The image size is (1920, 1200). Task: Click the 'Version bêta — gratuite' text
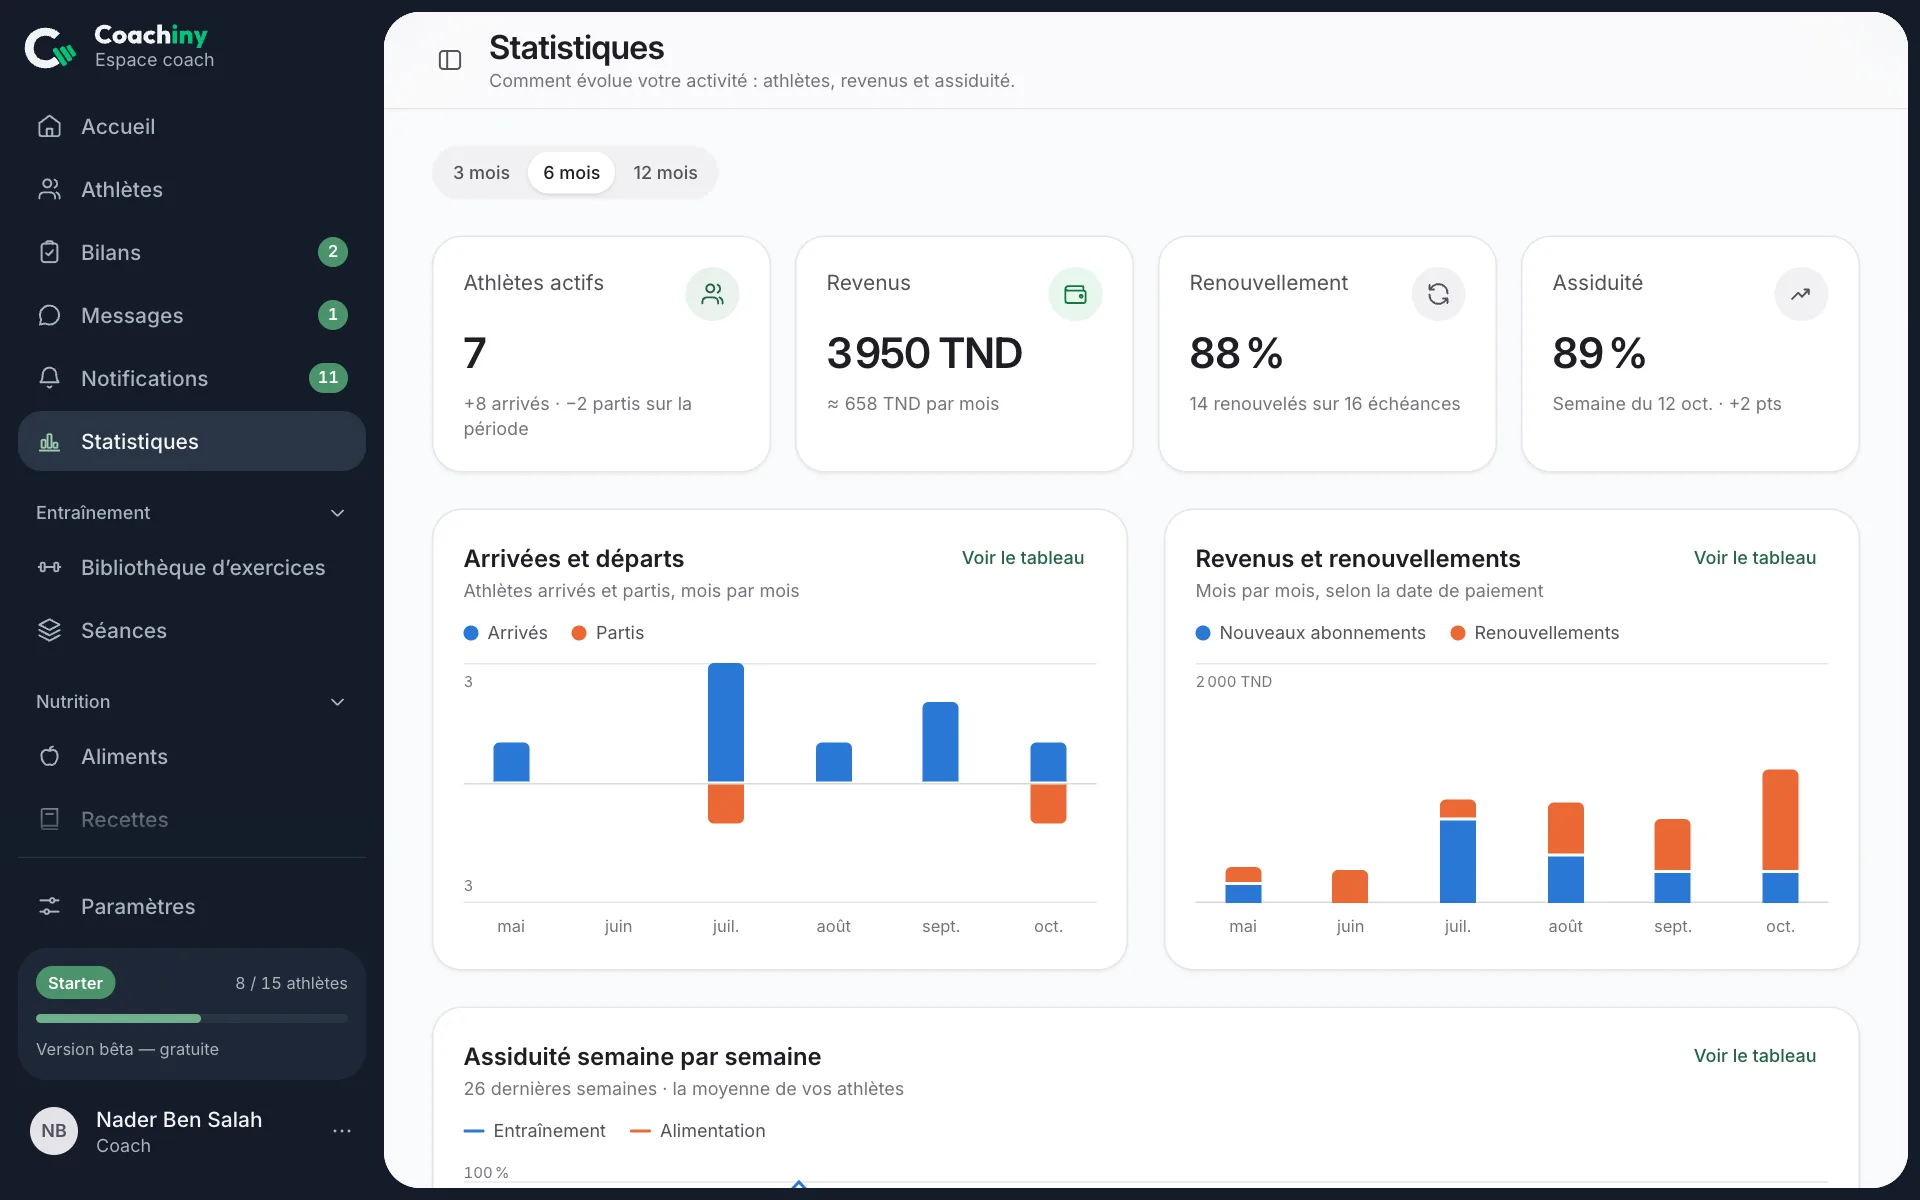[127, 1049]
